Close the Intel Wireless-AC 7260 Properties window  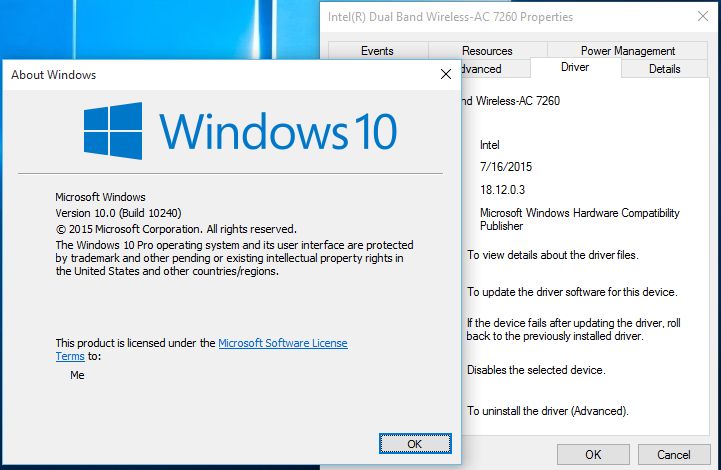pos(703,17)
